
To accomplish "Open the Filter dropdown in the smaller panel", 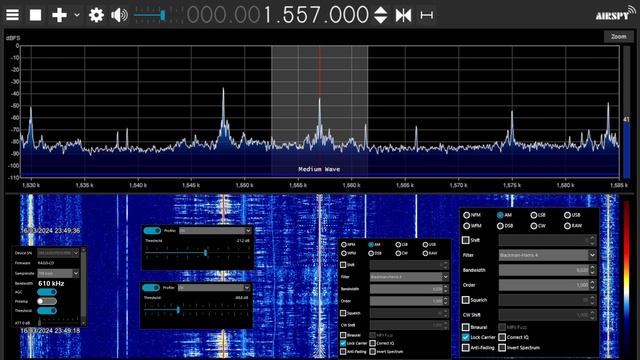I will click(x=409, y=277).
